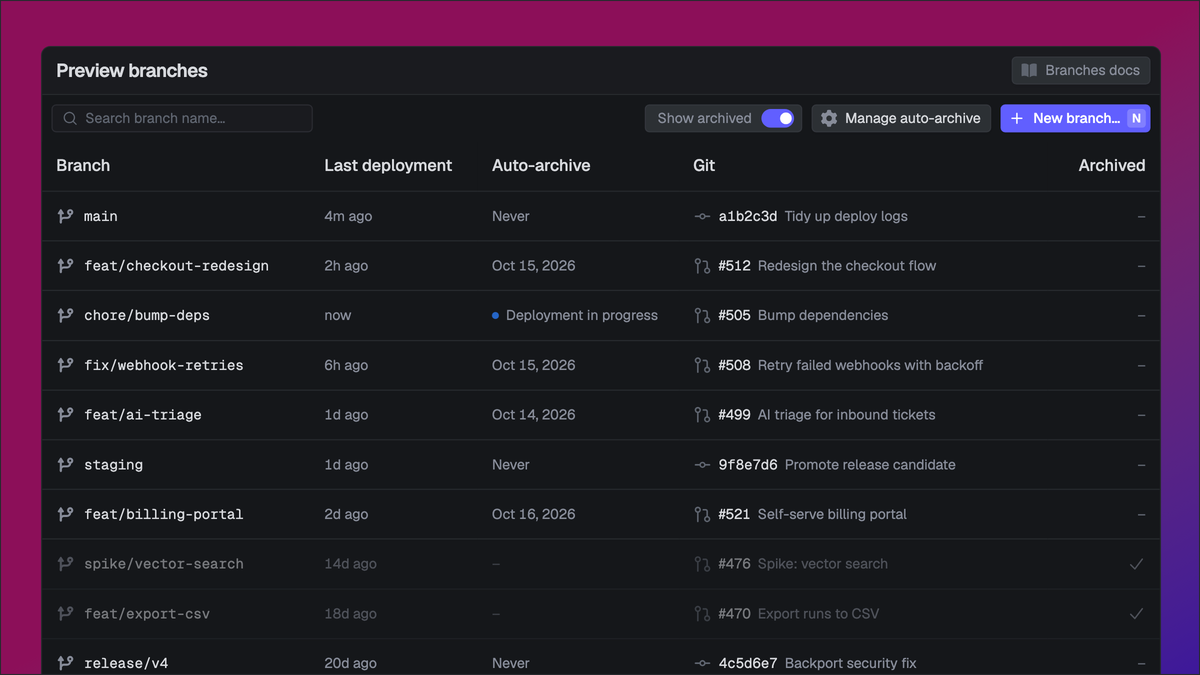This screenshot has height=675, width=1200.
Task: Click the Branch column header
Action: click(x=83, y=165)
